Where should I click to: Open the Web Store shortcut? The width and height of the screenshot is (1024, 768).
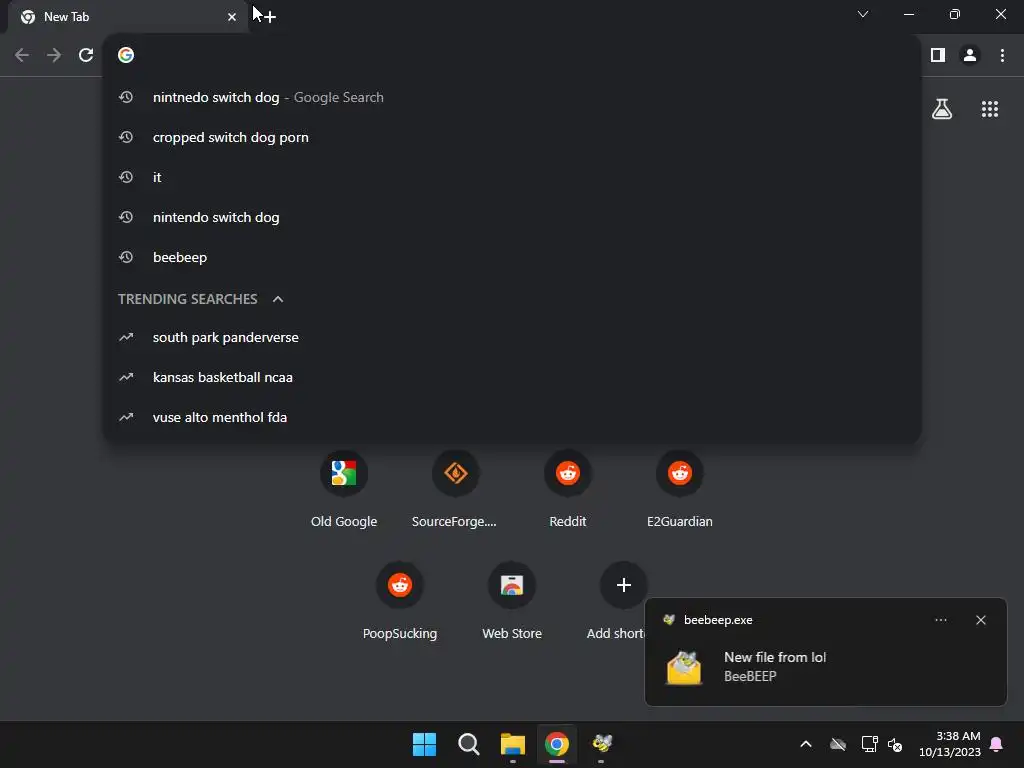tap(512, 601)
